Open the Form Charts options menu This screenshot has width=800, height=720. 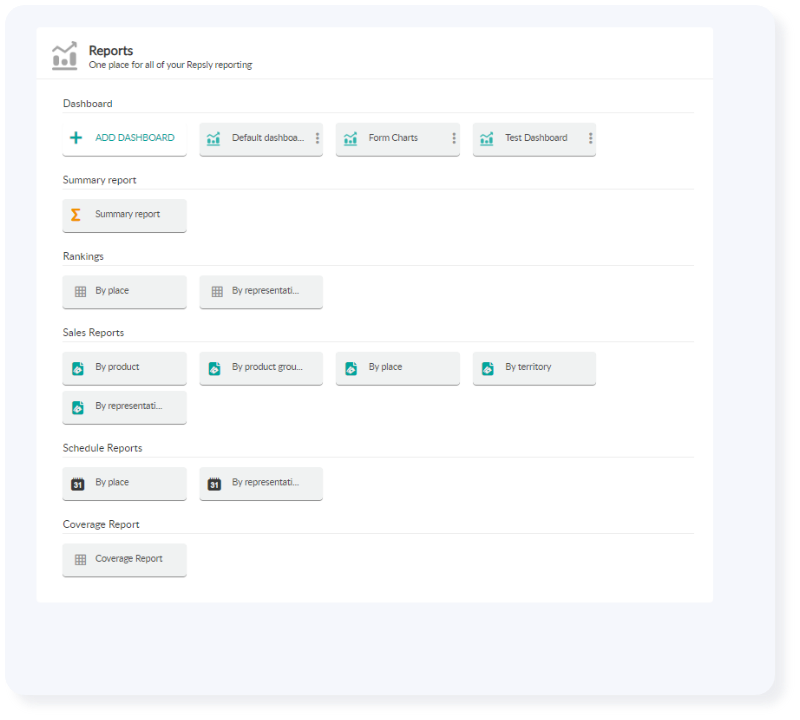pos(454,139)
